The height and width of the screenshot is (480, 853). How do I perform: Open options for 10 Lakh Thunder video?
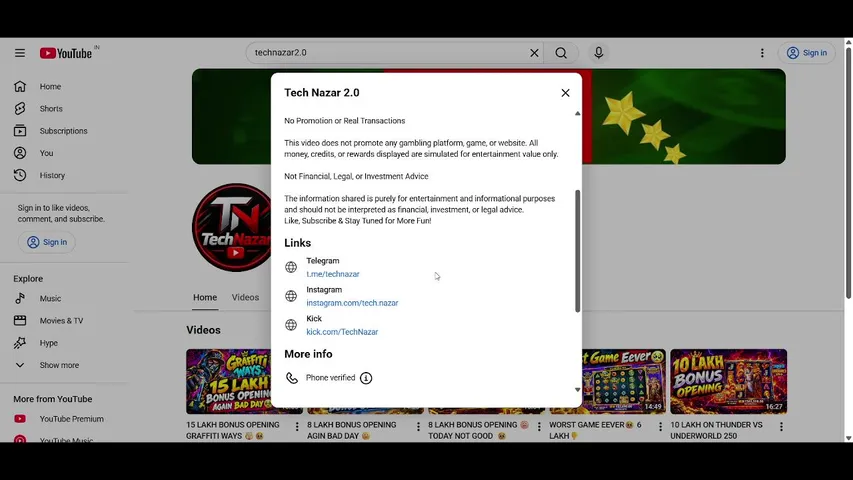pos(781,427)
